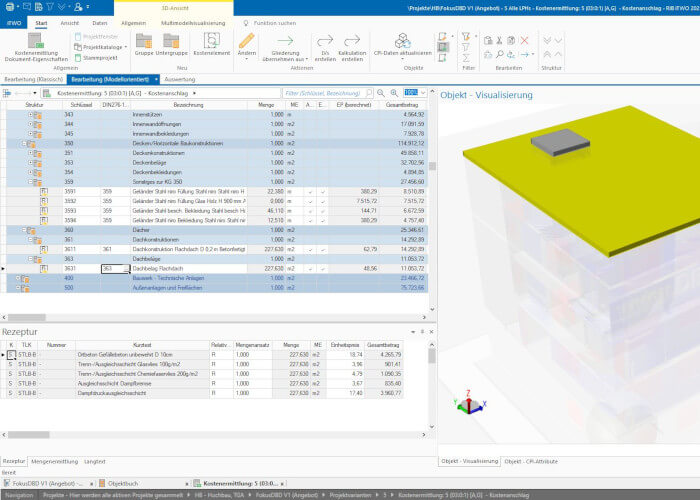Switch to Bearbeitung (Klassisch) tab

tap(33, 79)
